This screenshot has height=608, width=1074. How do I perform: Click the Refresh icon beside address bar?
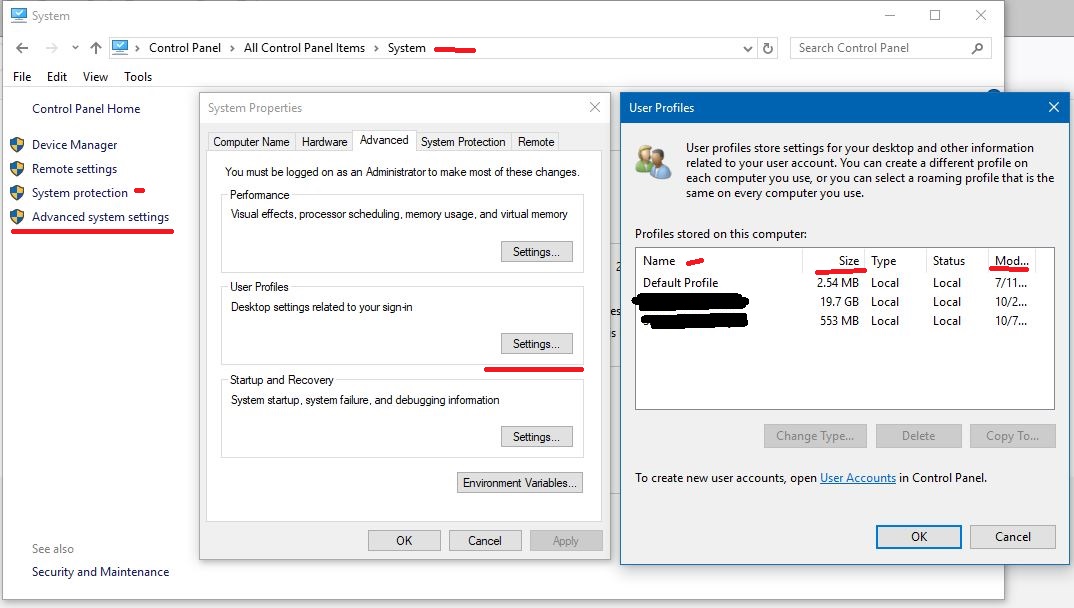tap(768, 49)
